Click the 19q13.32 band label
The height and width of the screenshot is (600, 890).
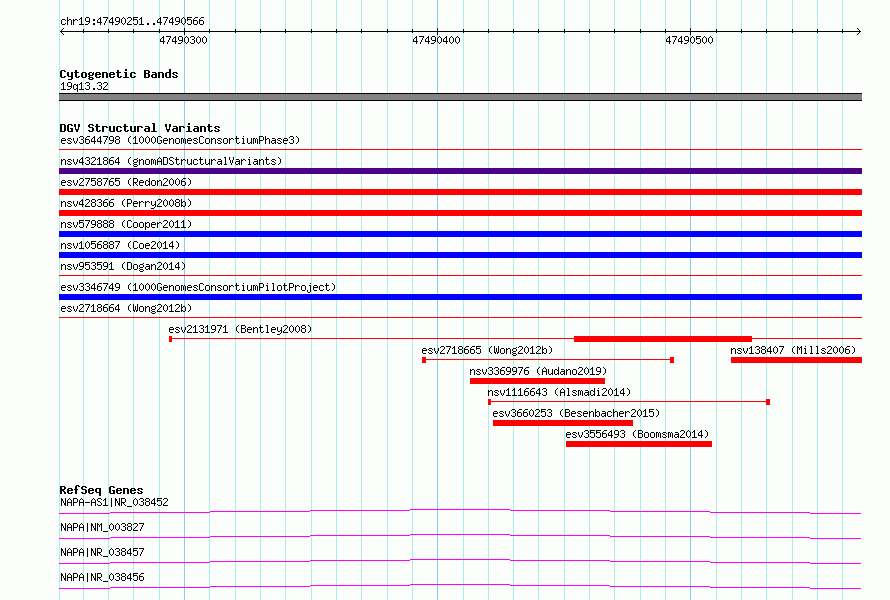click(x=84, y=86)
